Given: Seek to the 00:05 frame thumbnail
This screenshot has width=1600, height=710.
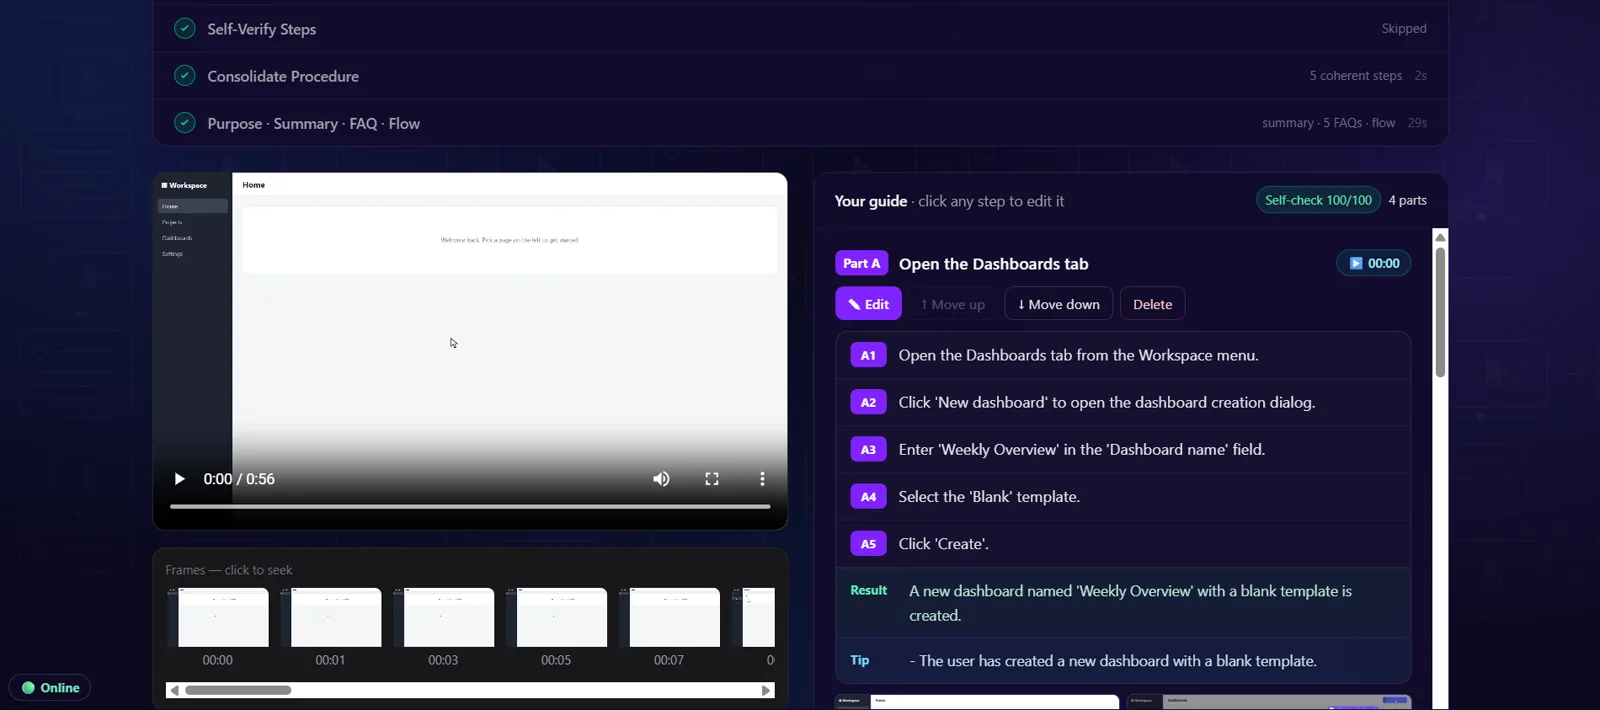Looking at the screenshot, I should tap(556, 618).
